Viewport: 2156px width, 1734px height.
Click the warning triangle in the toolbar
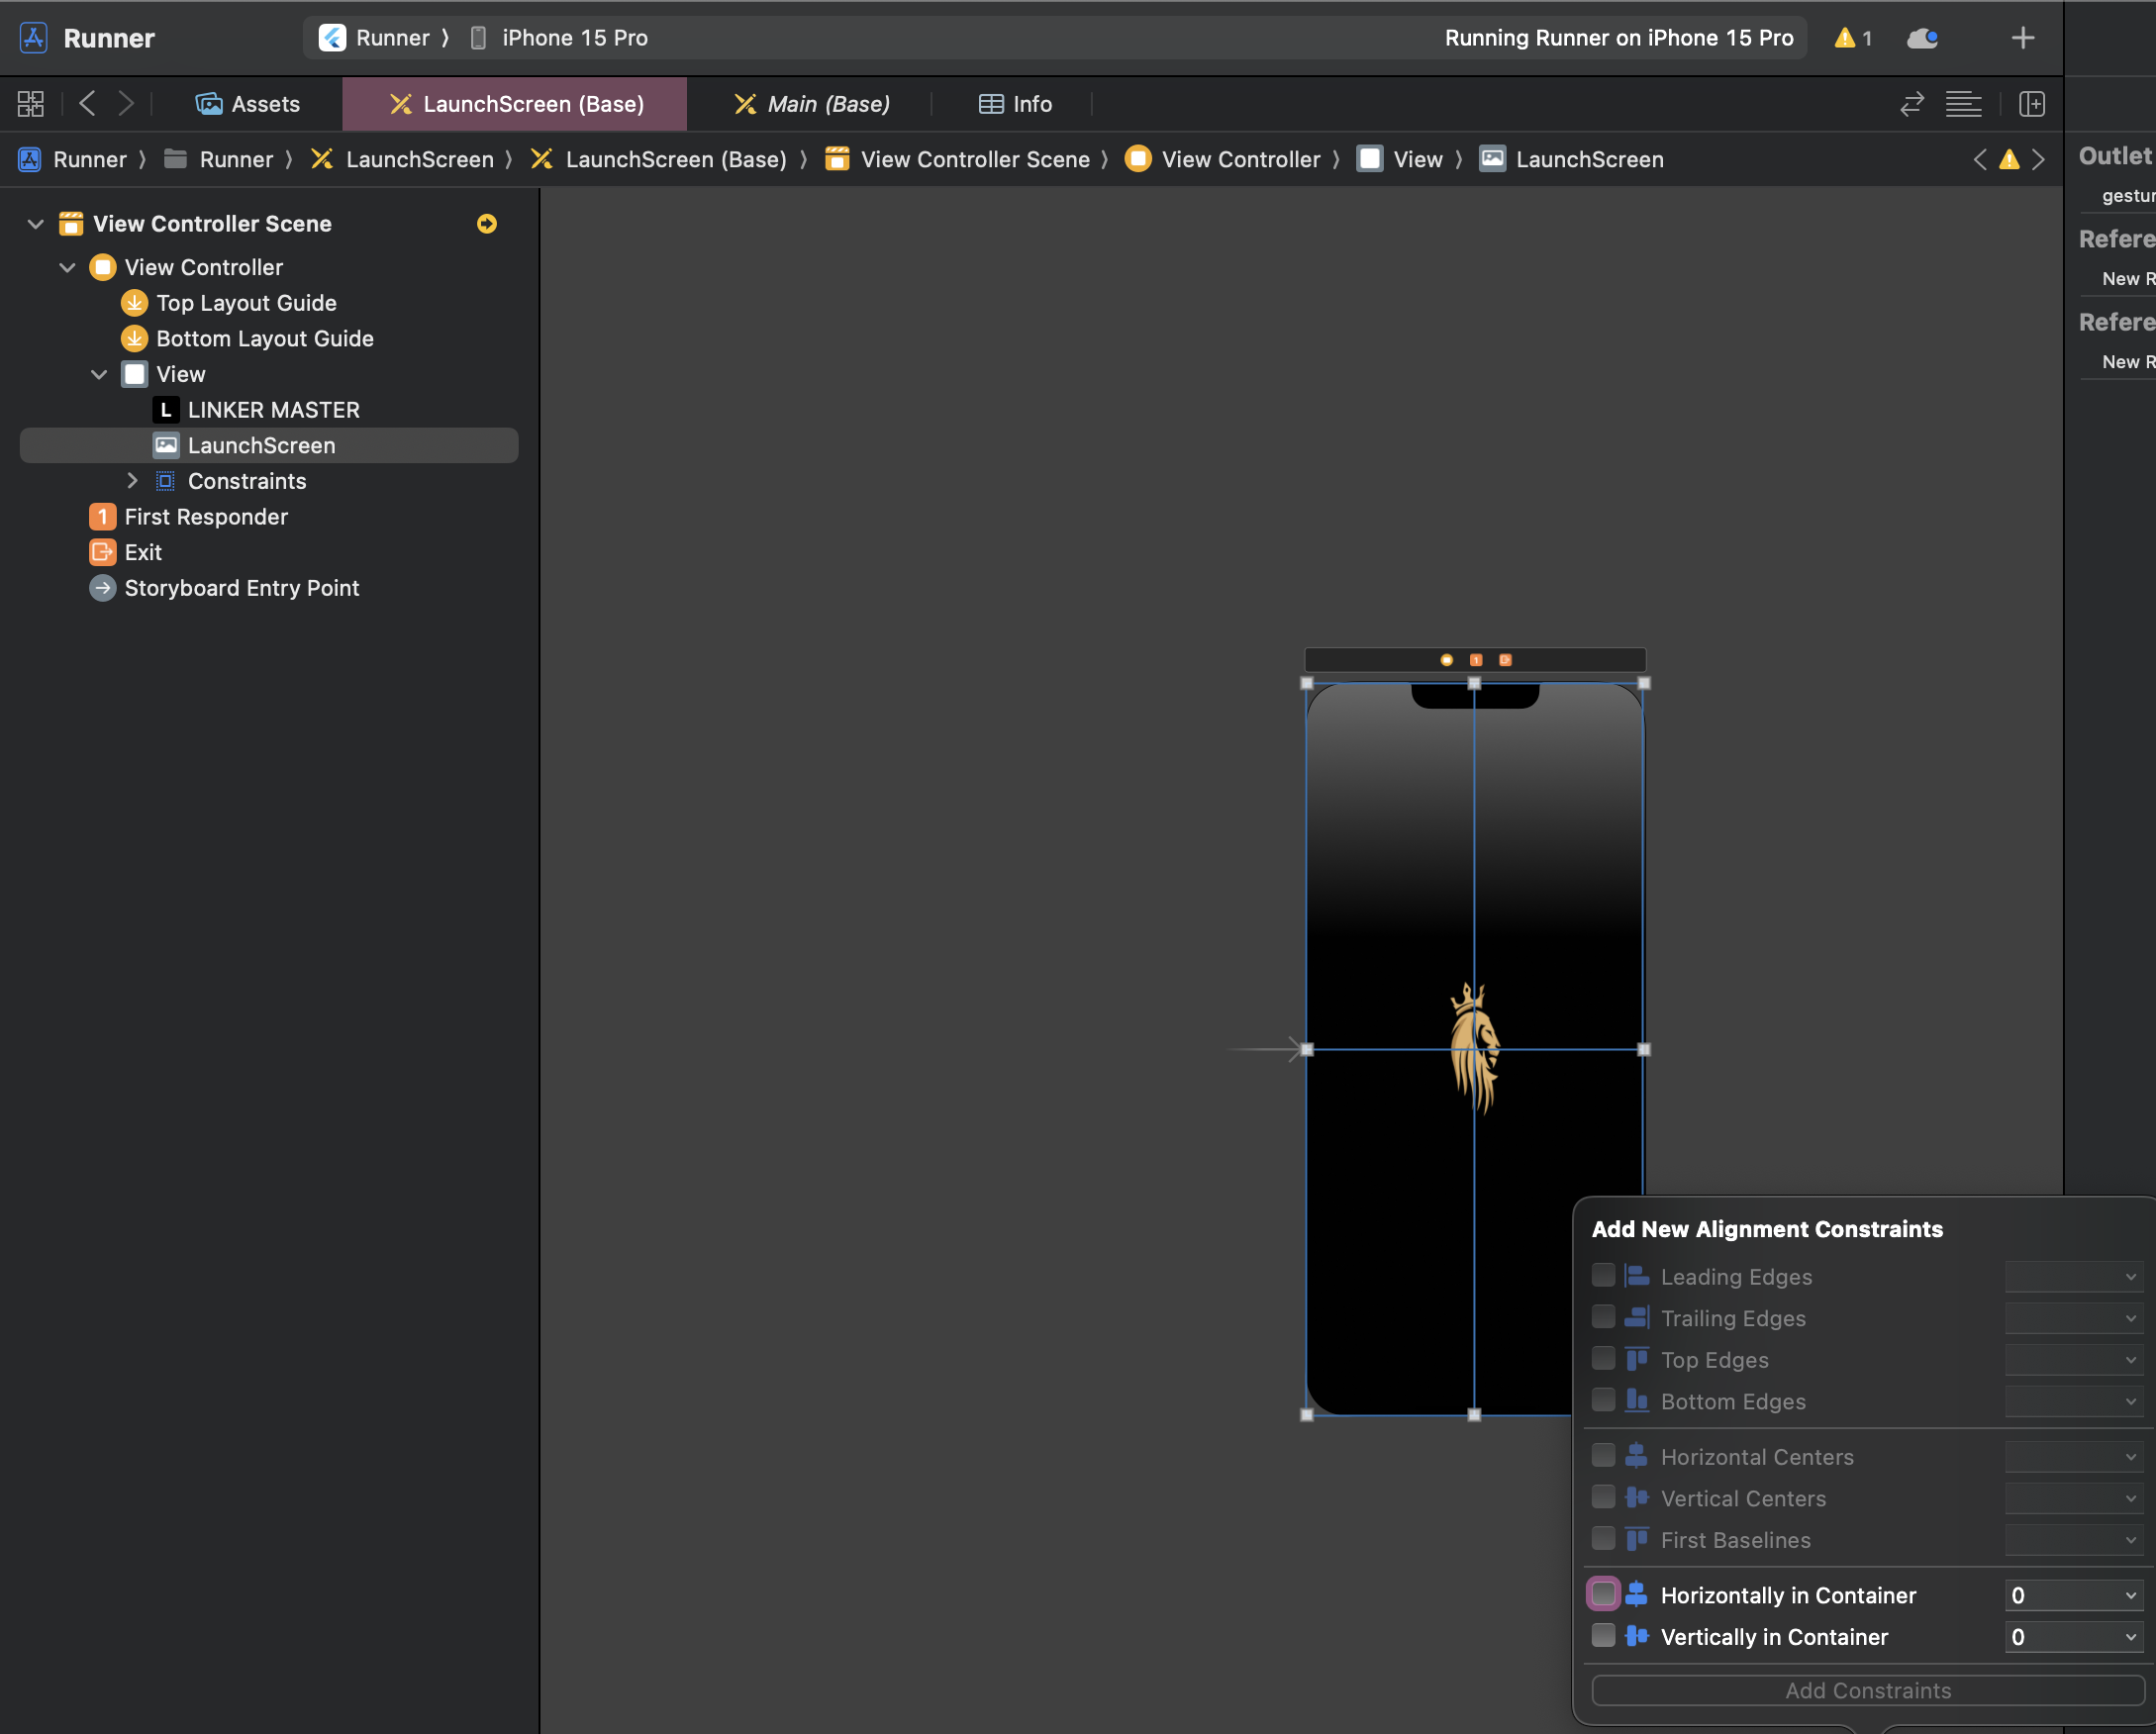[1844, 38]
